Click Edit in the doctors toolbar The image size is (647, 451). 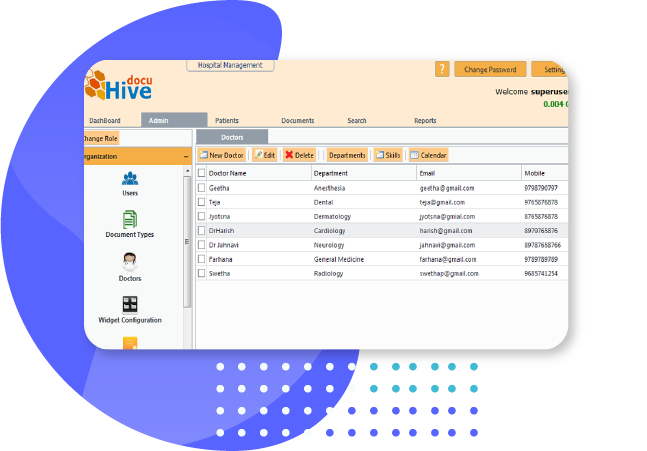(264, 155)
